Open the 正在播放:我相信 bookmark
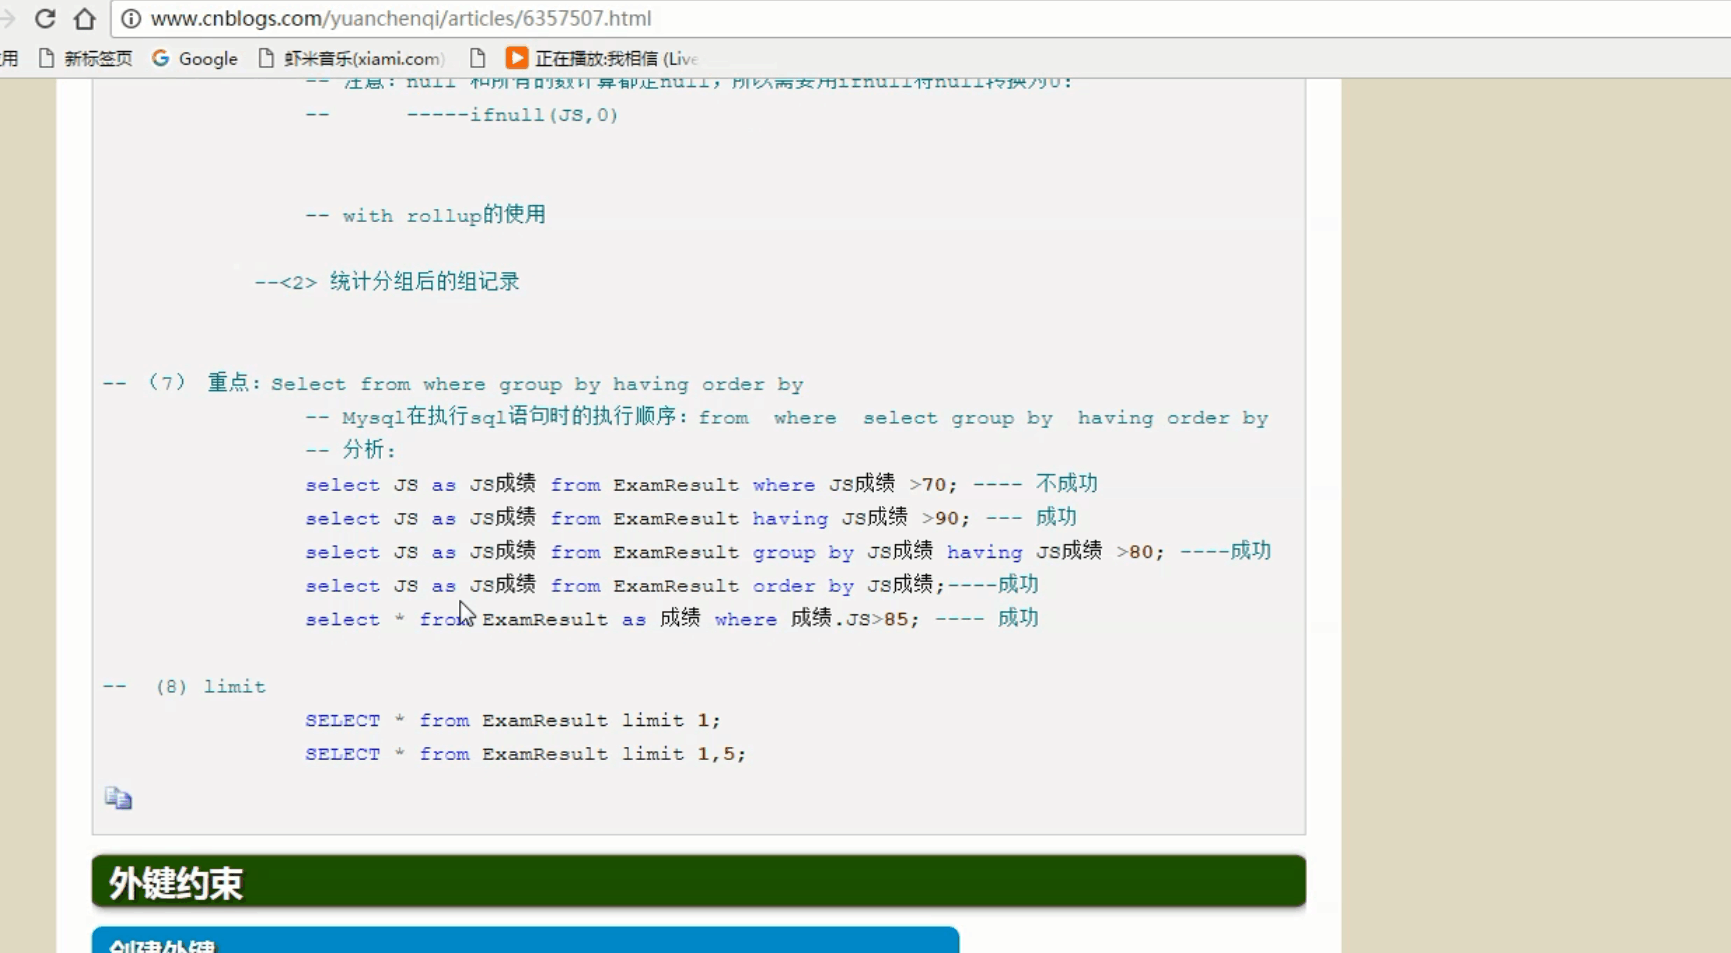This screenshot has width=1731, height=953. 602,58
